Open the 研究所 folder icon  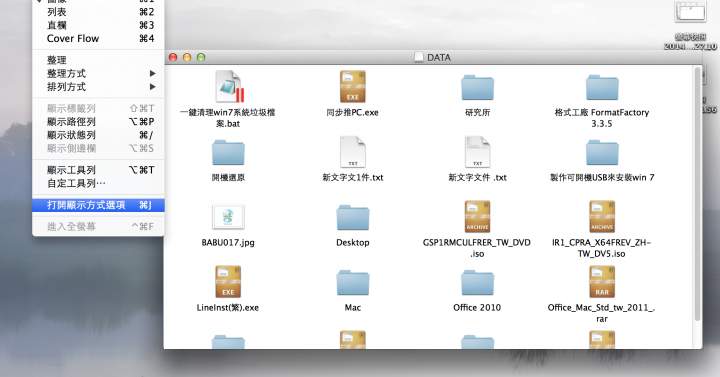point(478,87)
